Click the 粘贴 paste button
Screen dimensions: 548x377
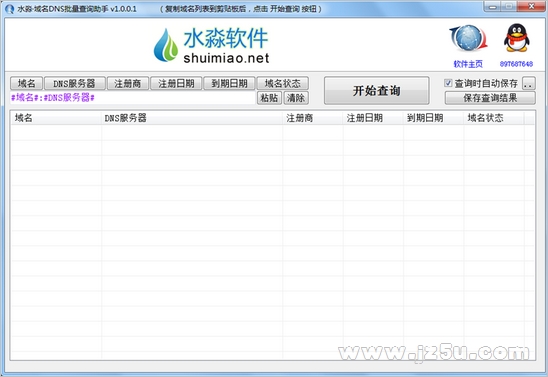tap(269, 98)
